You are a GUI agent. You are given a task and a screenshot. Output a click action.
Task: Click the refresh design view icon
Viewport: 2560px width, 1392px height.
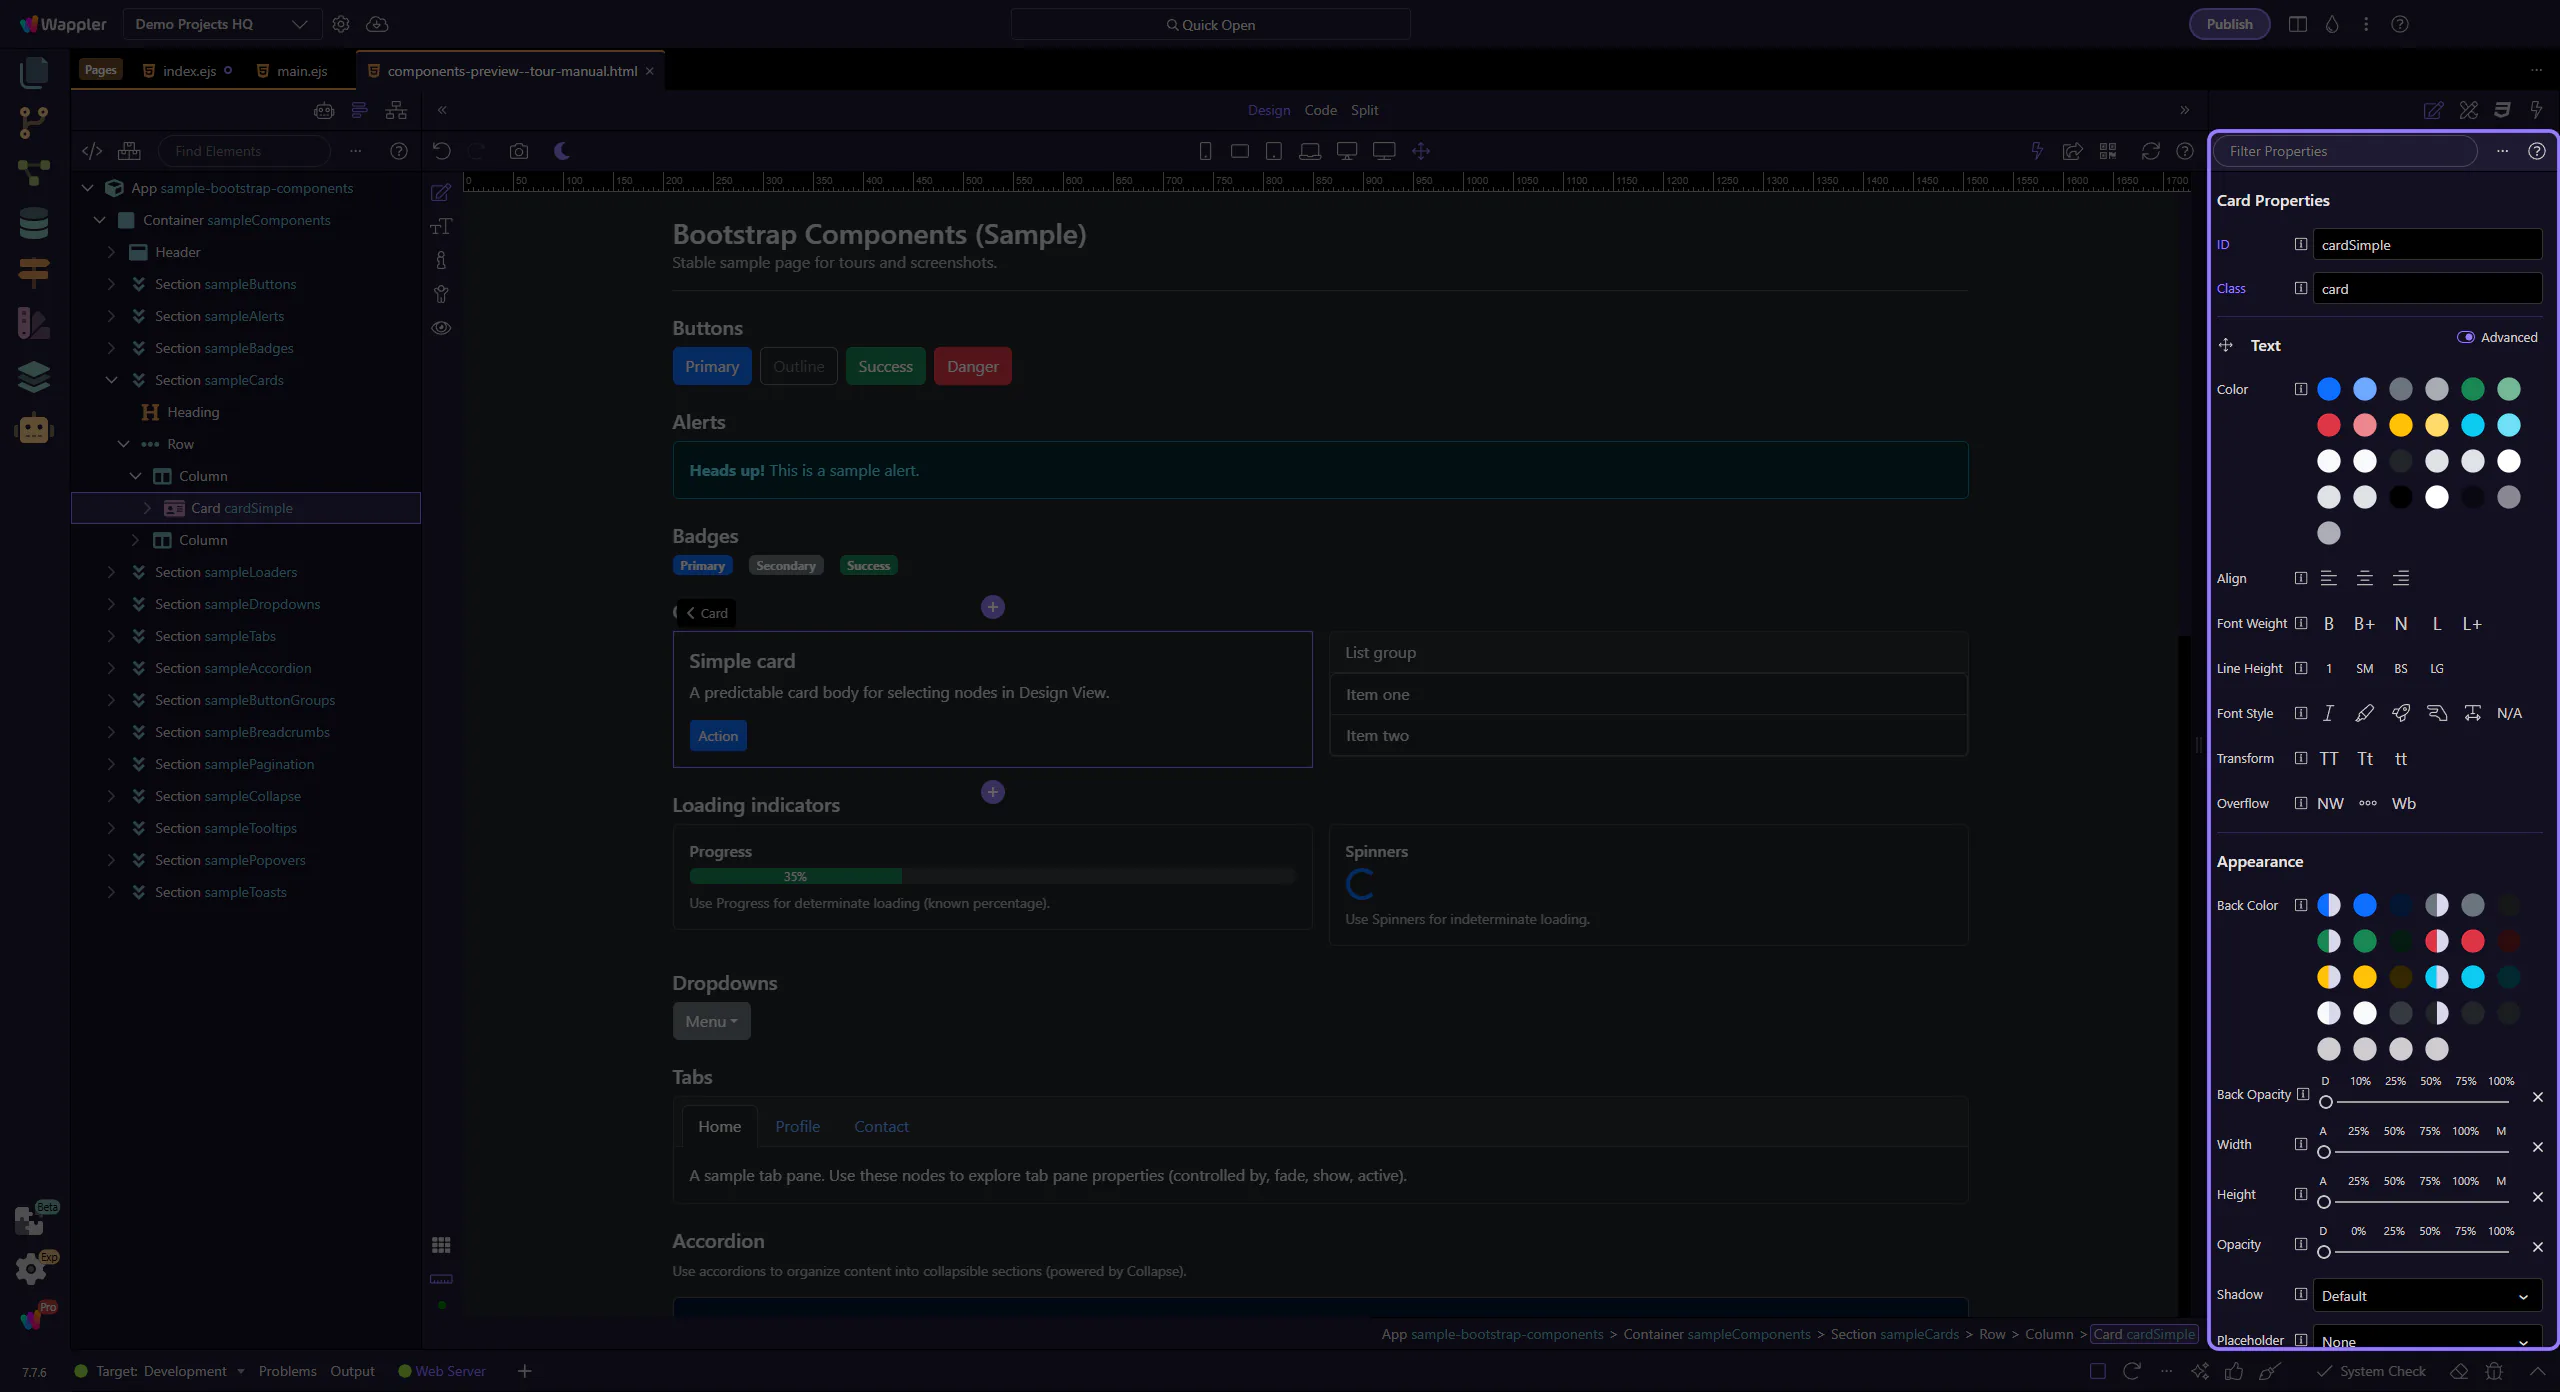click(x=2150, y=151)
